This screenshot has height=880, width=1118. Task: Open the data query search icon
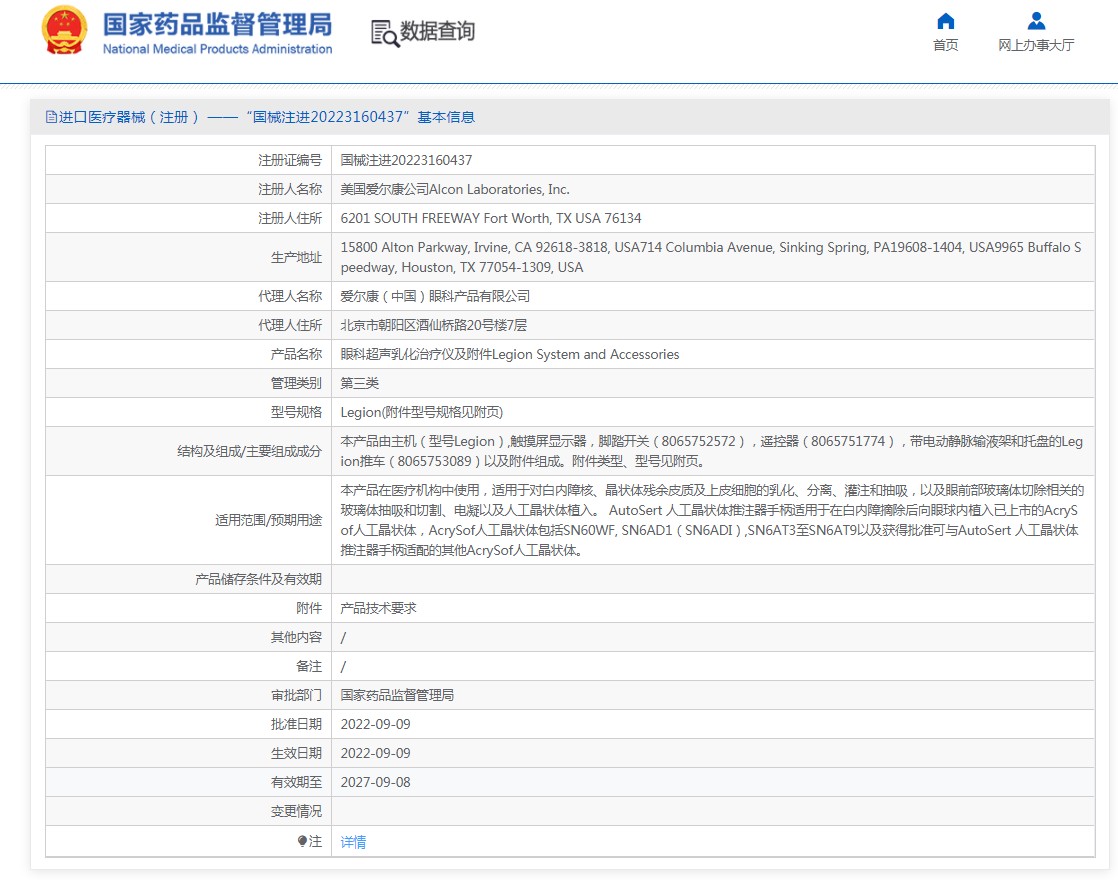pyautogui.click(x=384, y=33)
